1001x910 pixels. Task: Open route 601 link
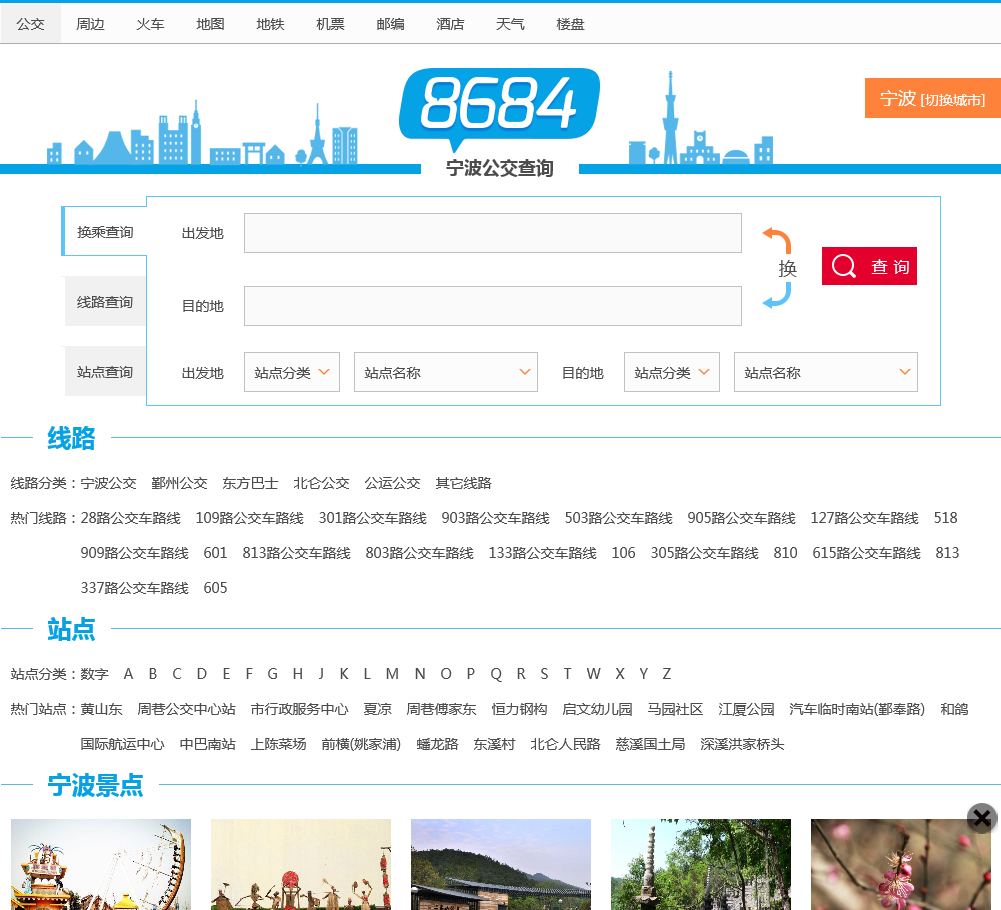[215, 553]
